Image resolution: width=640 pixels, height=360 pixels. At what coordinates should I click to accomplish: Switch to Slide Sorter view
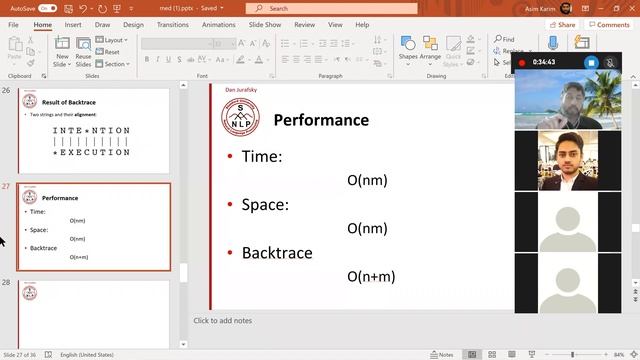tap(492, 354)
